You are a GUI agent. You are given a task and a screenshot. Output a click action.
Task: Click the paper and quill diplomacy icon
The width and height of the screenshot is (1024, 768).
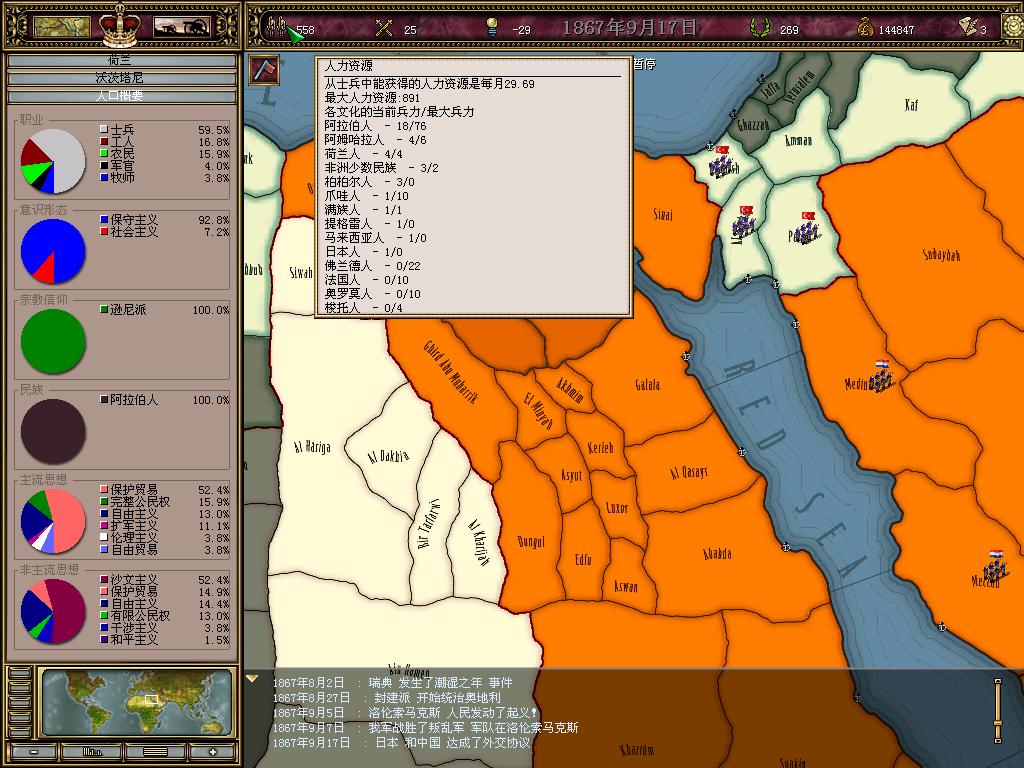point(965,28)
